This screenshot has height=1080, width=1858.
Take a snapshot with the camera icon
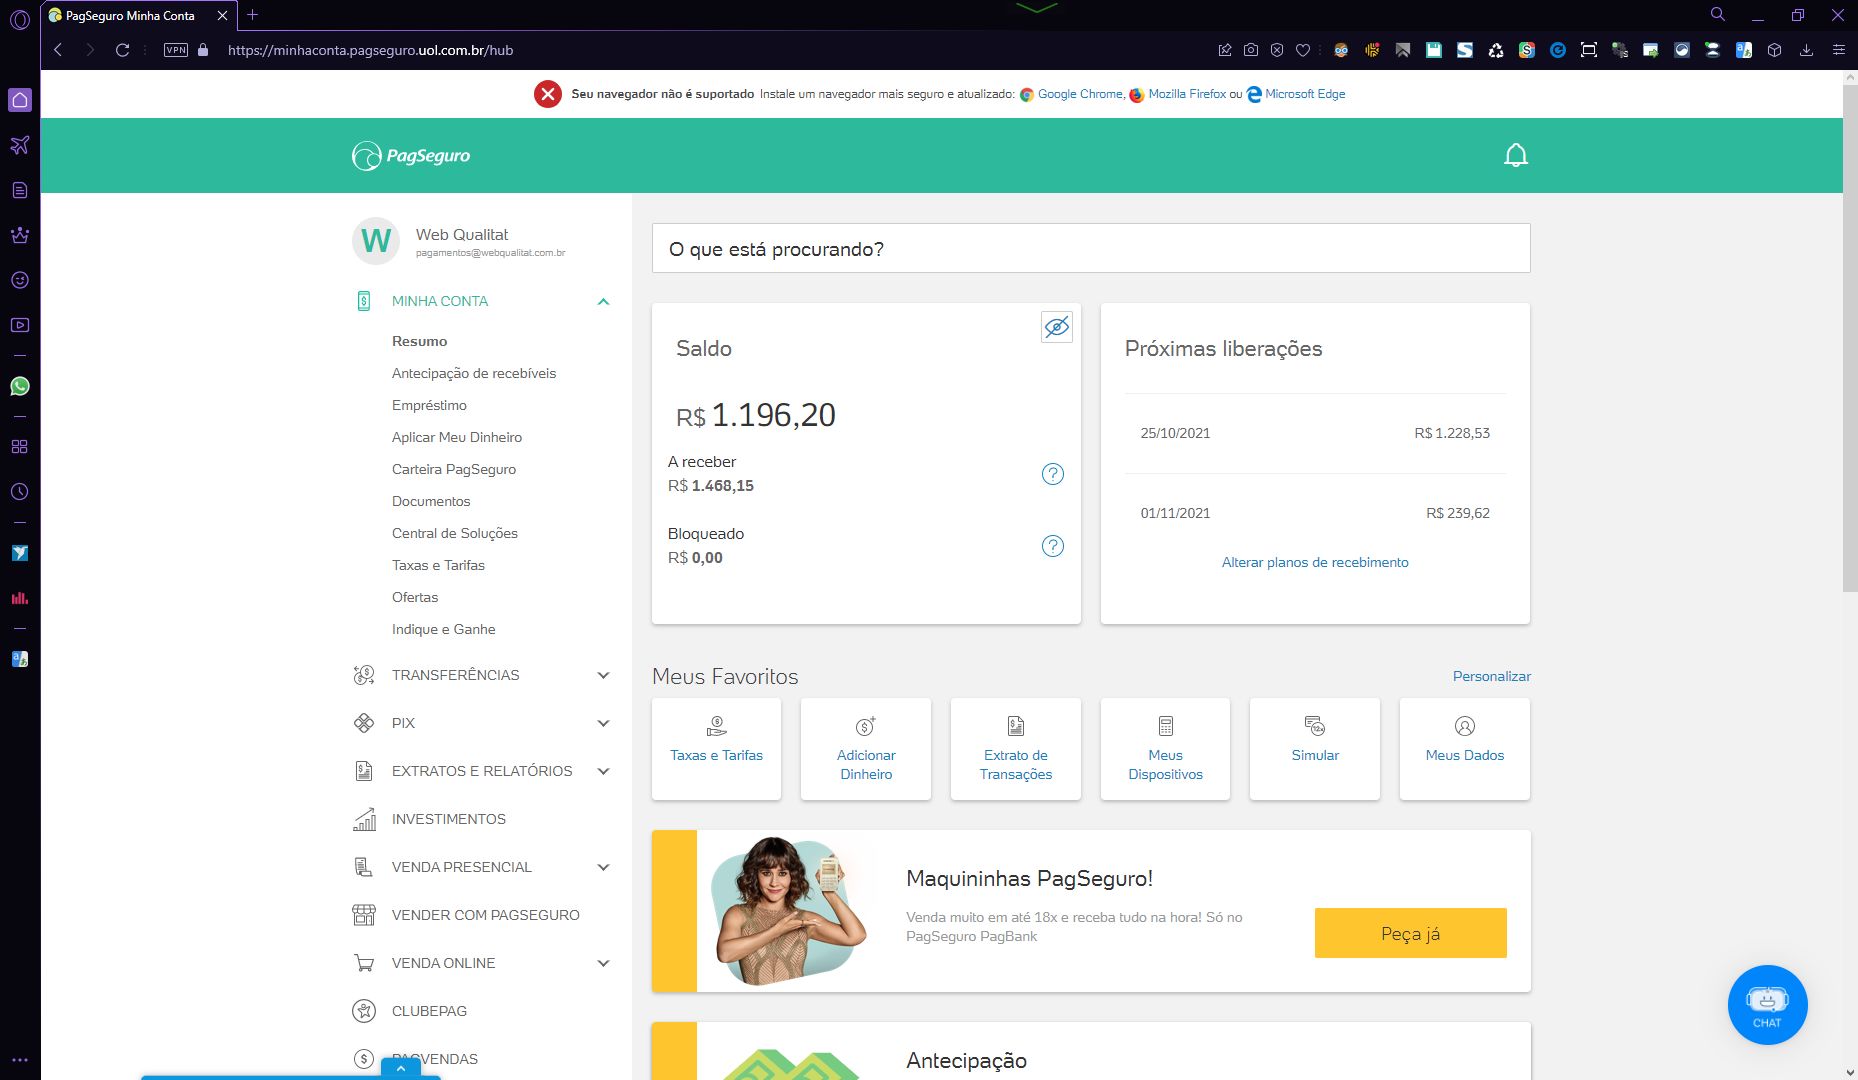(x=1251, y=50)
